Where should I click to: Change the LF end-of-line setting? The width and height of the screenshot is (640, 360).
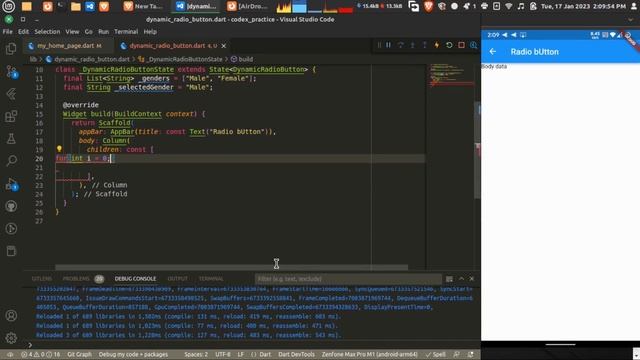[240, 354]
